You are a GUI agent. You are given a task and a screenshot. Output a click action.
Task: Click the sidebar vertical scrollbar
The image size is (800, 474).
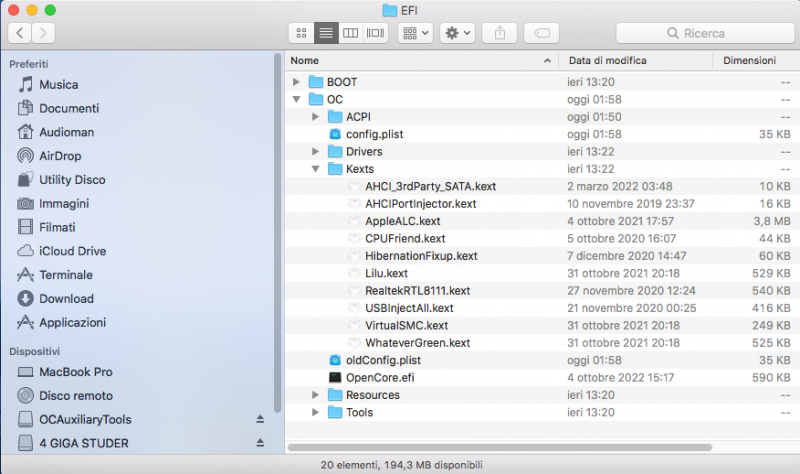[278, 232]
